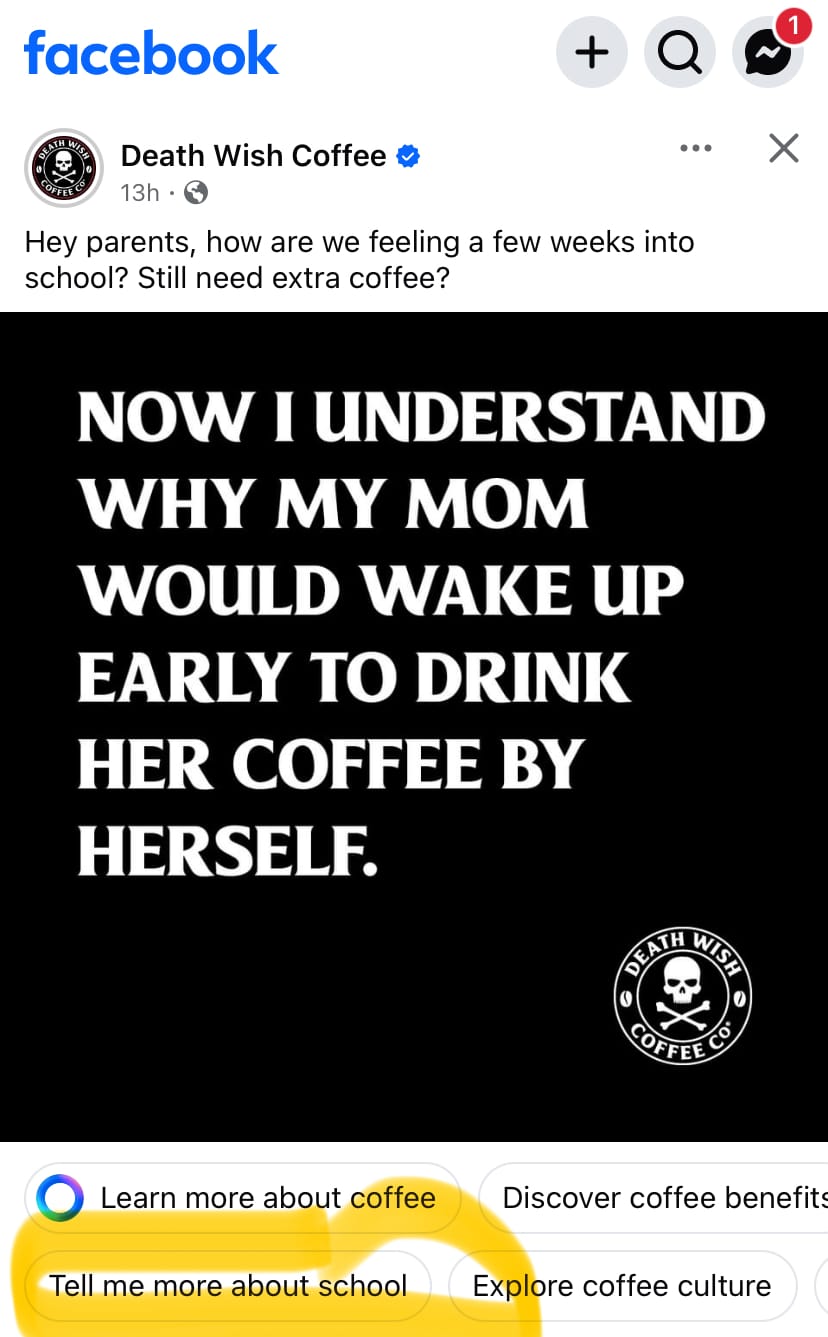Select Discover coffee benefits suggestion
Image resolution: width=828 pixels, height=1337 pixels.
[x=654, y=1197]
